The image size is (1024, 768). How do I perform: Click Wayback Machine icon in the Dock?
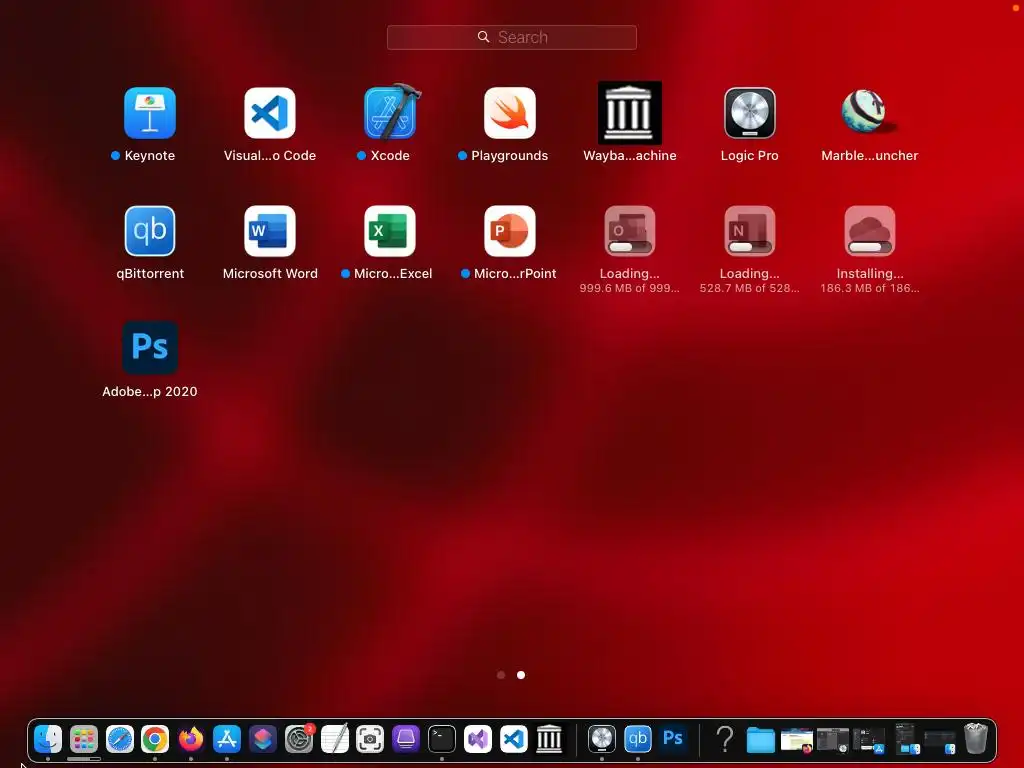[549, 739]
